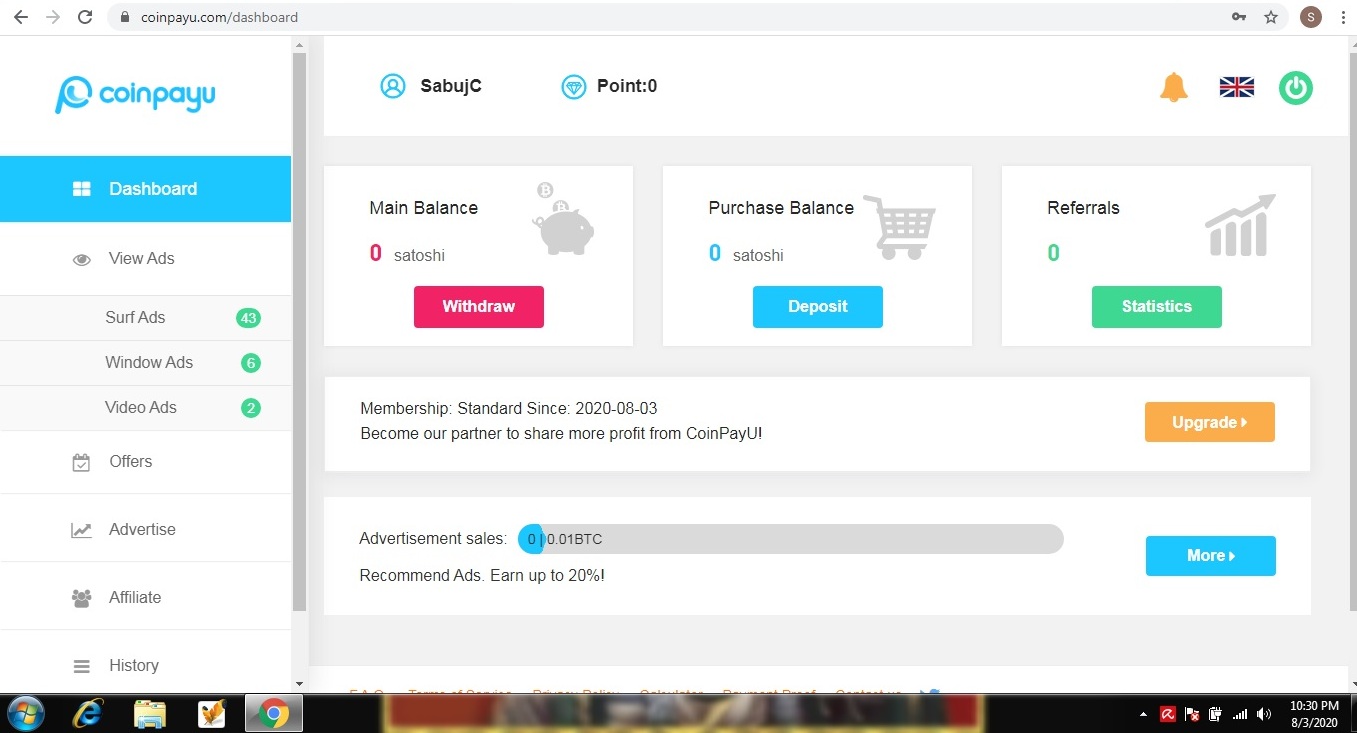
Task: Click the Offers calendar icon
Action: coord(81,461)
